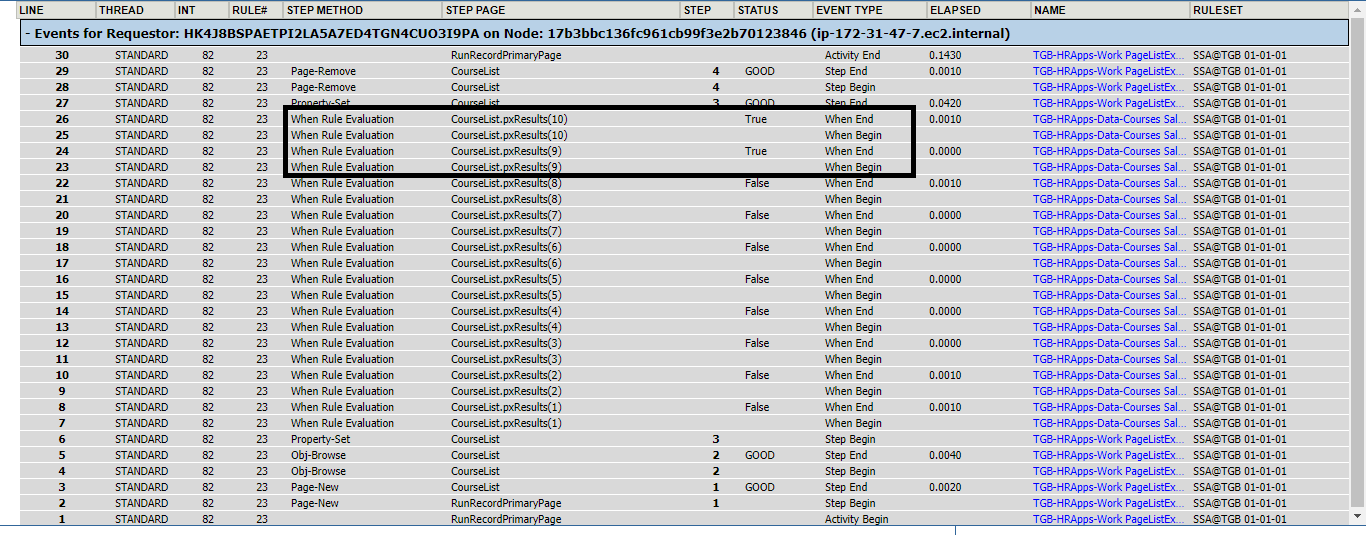Click Page-Remove step method on line 28

tap(323, 87)
